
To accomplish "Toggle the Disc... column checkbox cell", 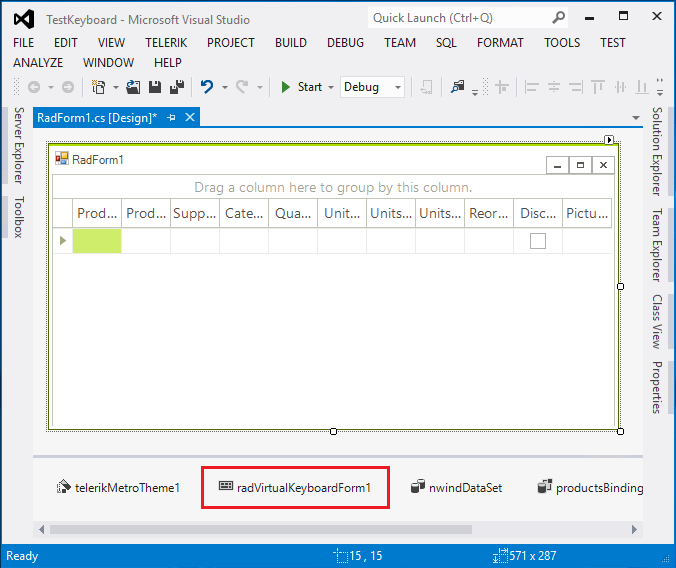I will click(x=538, y=241).
